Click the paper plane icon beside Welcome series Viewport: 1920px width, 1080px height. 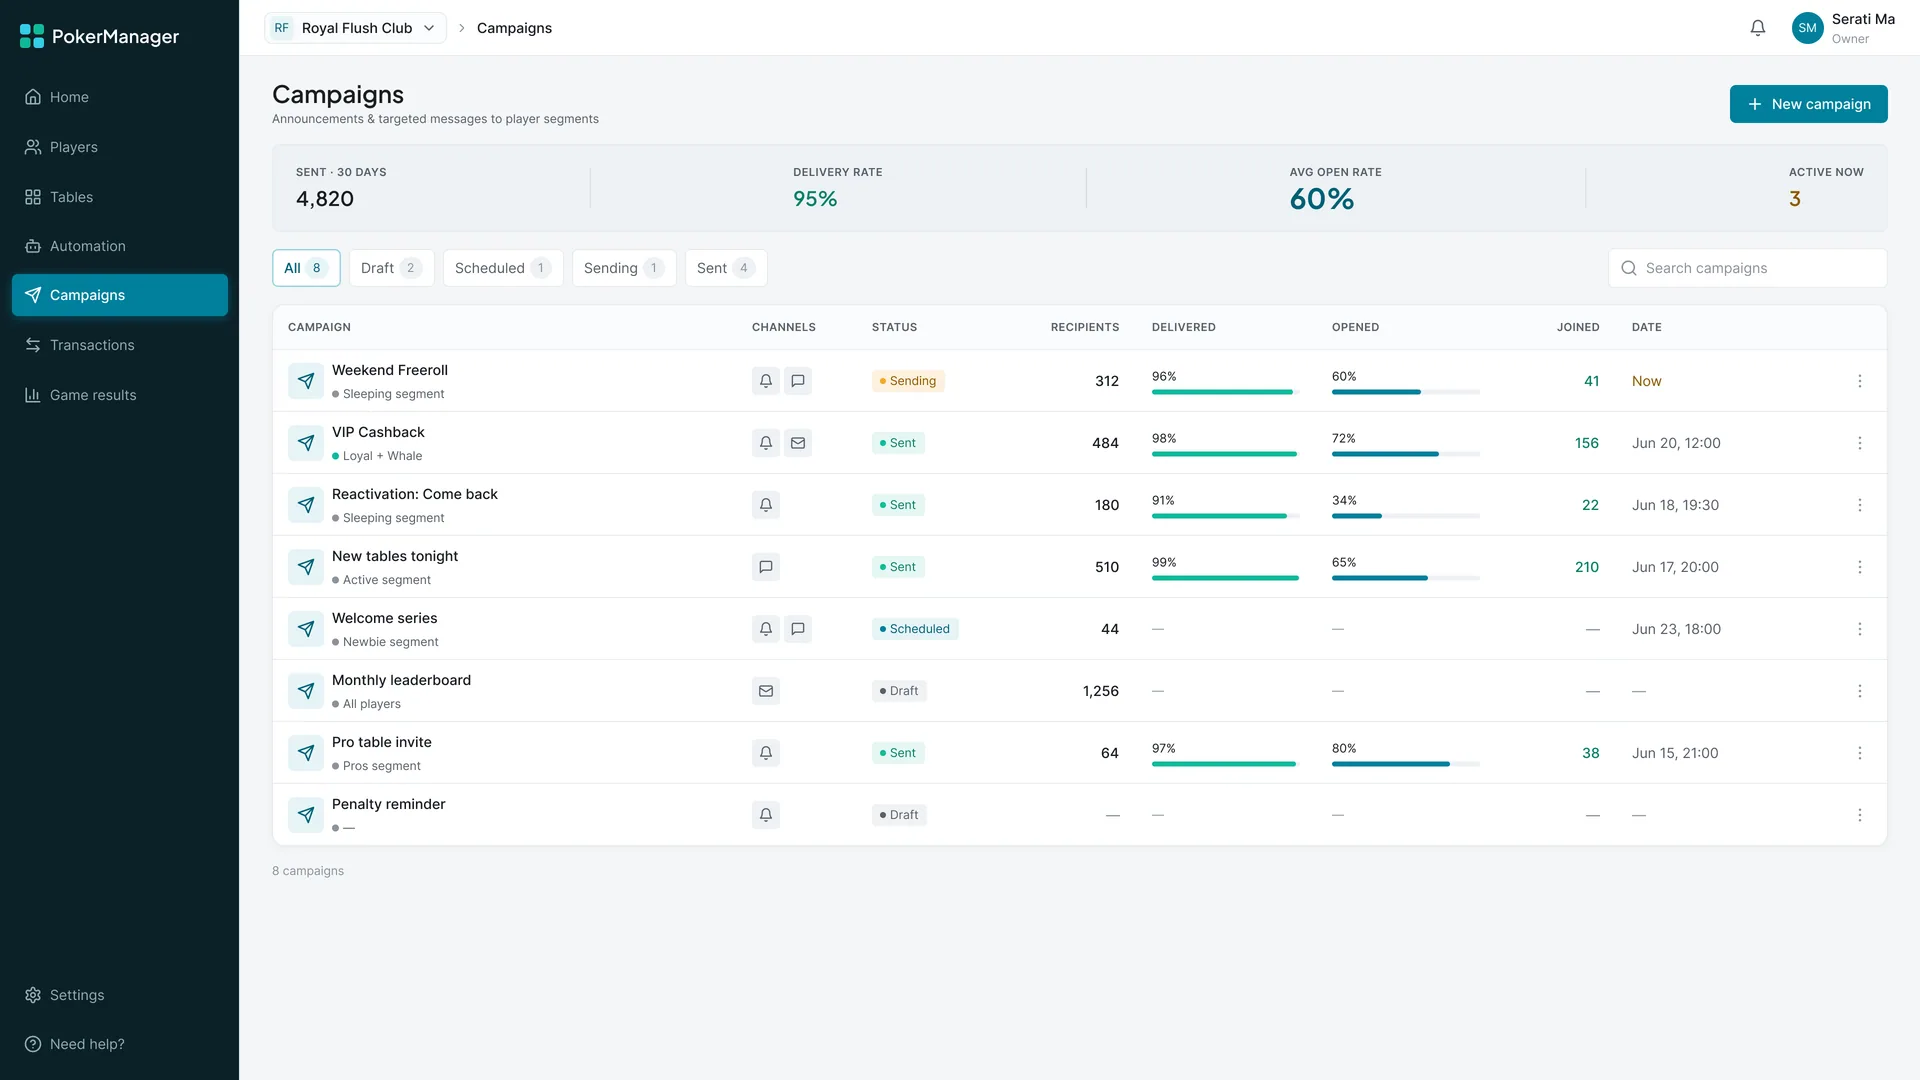(x=306, y=629)
